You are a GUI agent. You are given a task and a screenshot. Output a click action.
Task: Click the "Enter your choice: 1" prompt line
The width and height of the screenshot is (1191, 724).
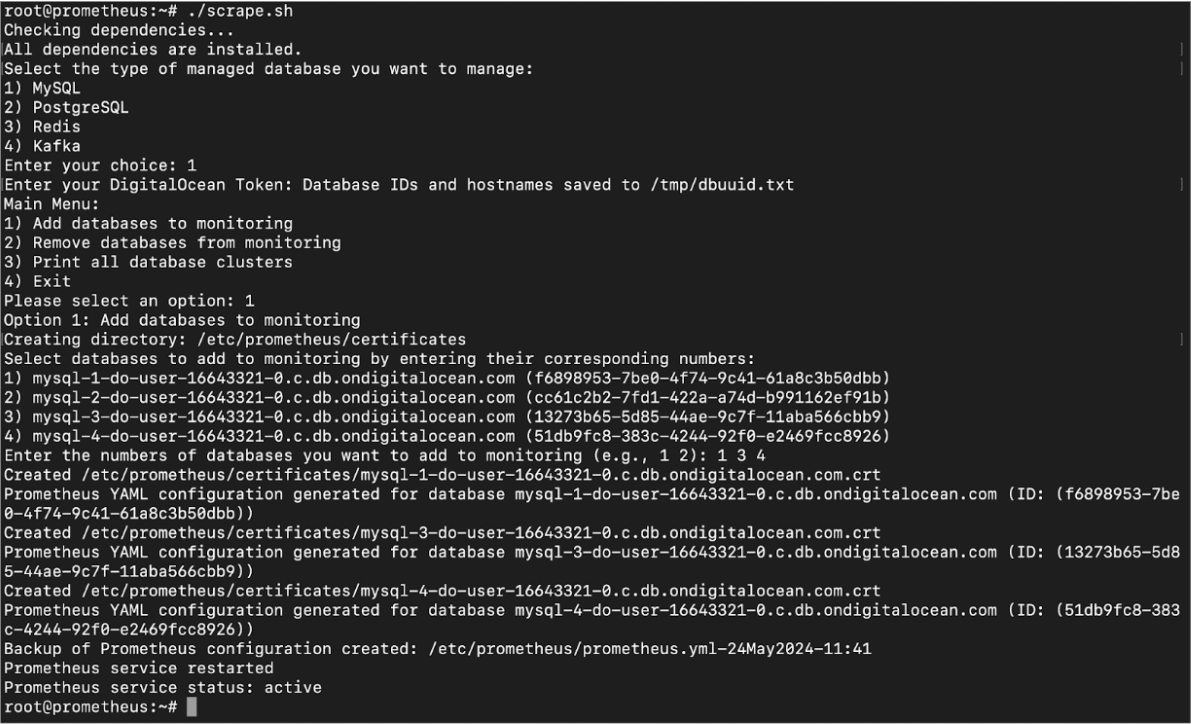pyautogui.click(x=100, y=166)
